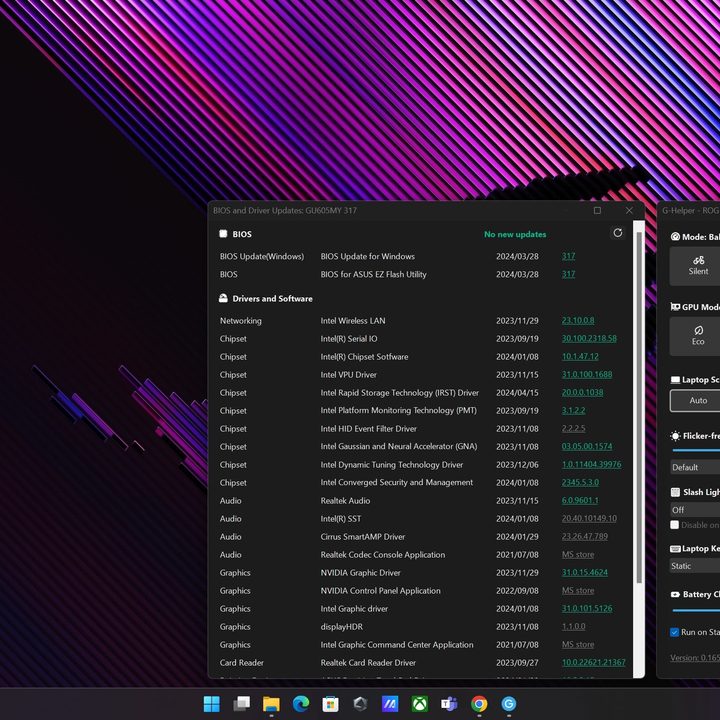Open Realtek Card Reader version 10.0.22621.21367 link
The image size is (720, 720).
point(594,663)
